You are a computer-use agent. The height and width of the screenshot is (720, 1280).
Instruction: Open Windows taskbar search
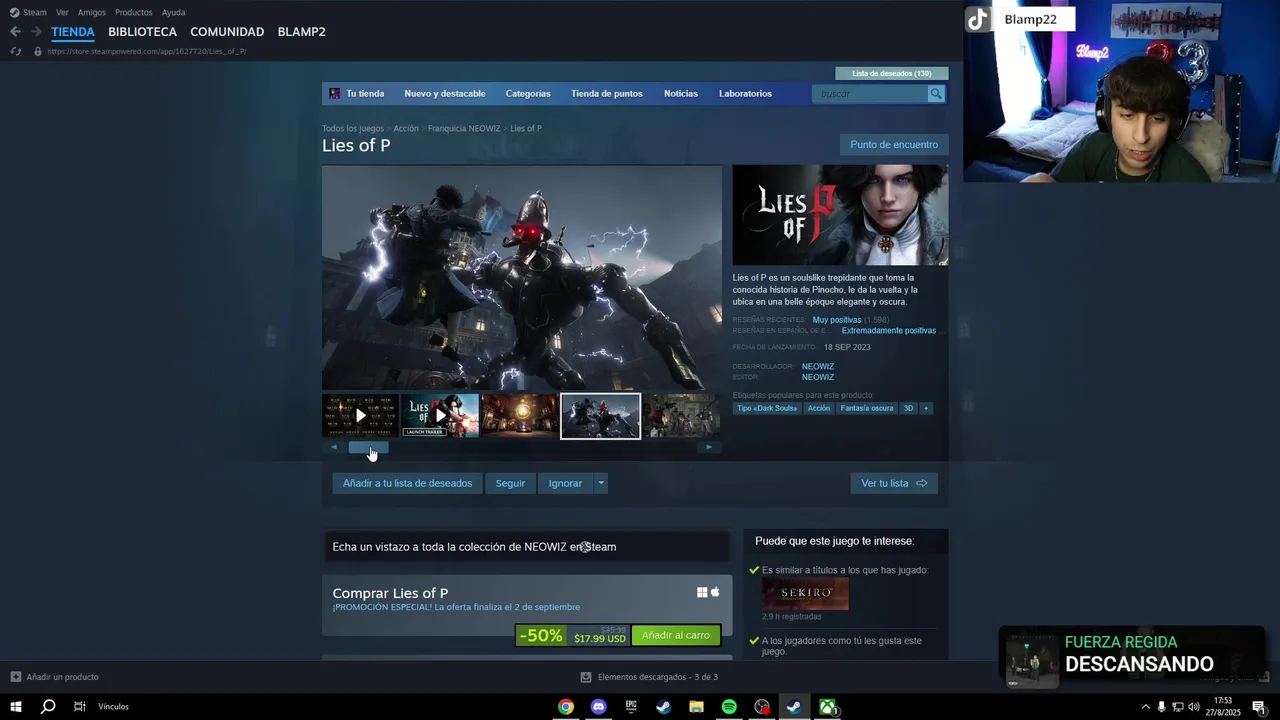coord(47,707)
